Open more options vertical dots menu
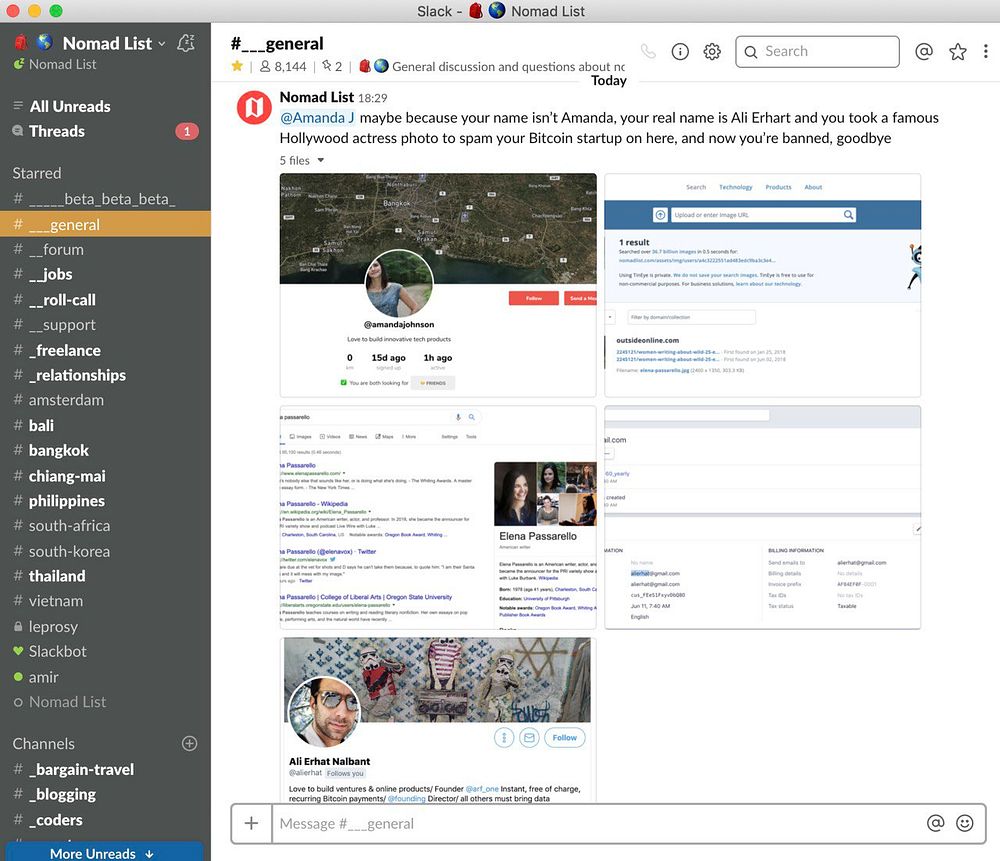This screenshot has width=1000, height=861. point(985,52)
